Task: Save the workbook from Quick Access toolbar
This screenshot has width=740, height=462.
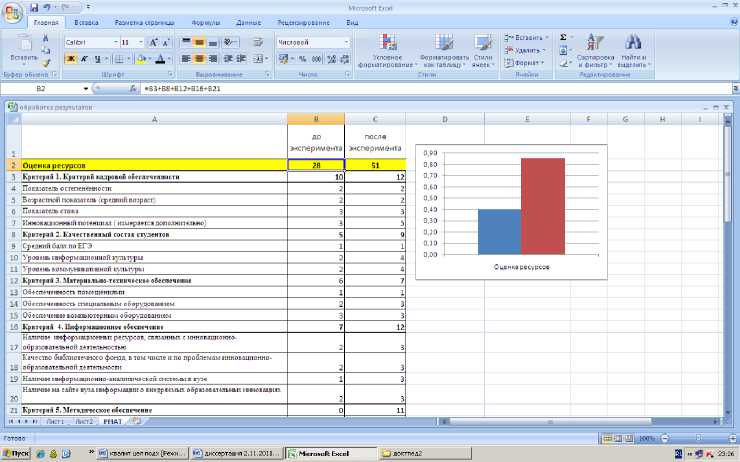Action: point(34,6)
